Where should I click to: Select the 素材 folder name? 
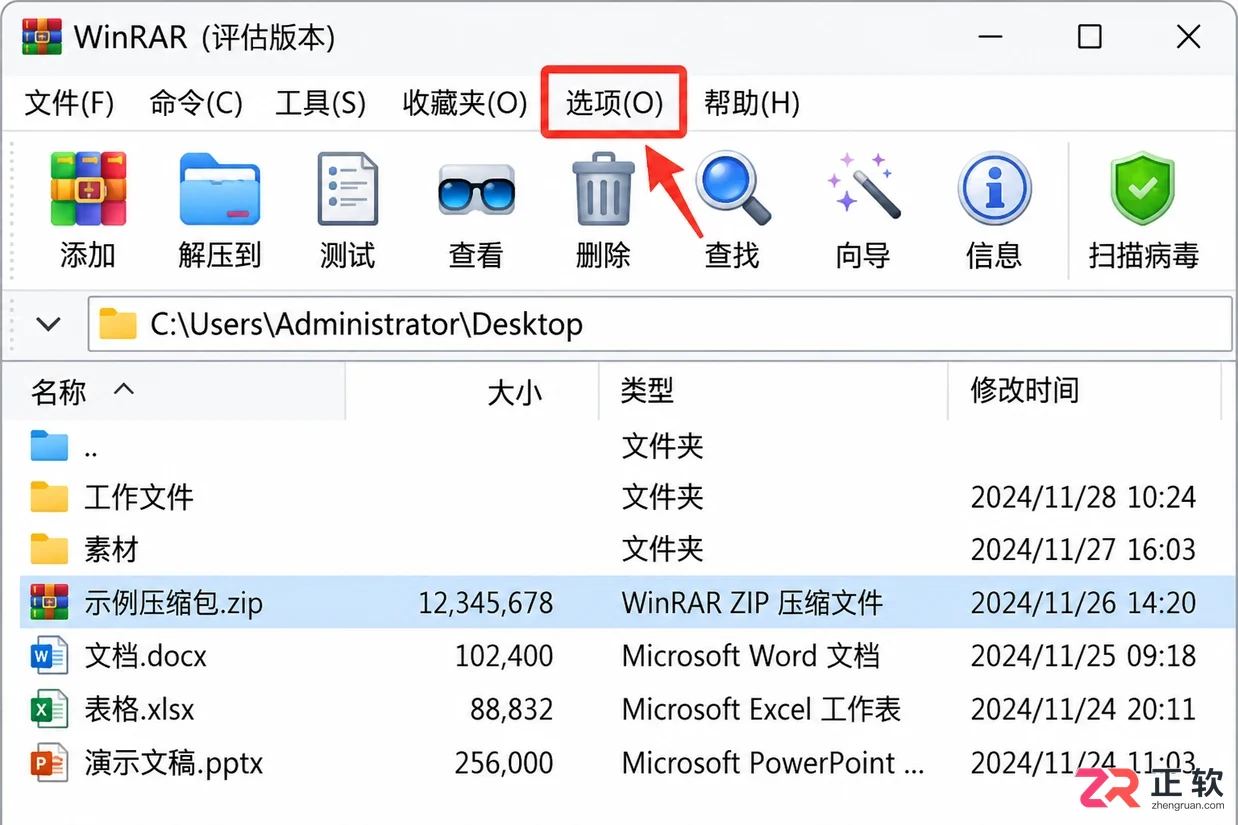111,549
